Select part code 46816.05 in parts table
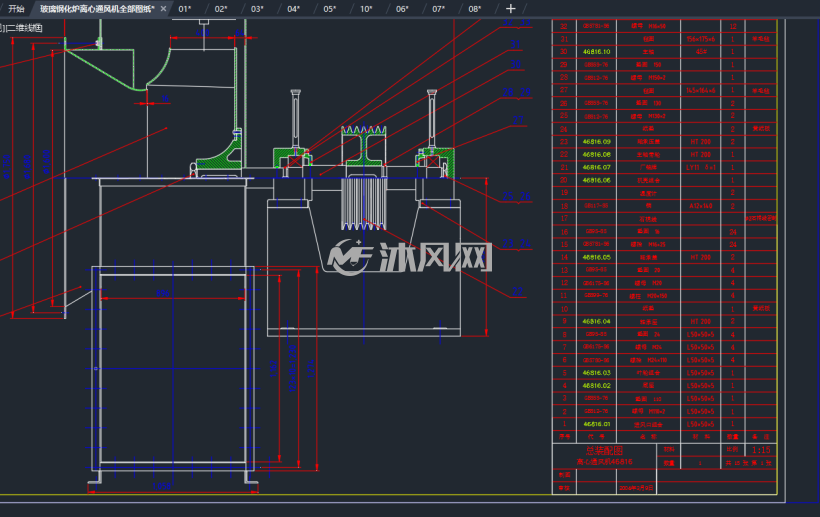The image size is (820, 517). [596, 257]
